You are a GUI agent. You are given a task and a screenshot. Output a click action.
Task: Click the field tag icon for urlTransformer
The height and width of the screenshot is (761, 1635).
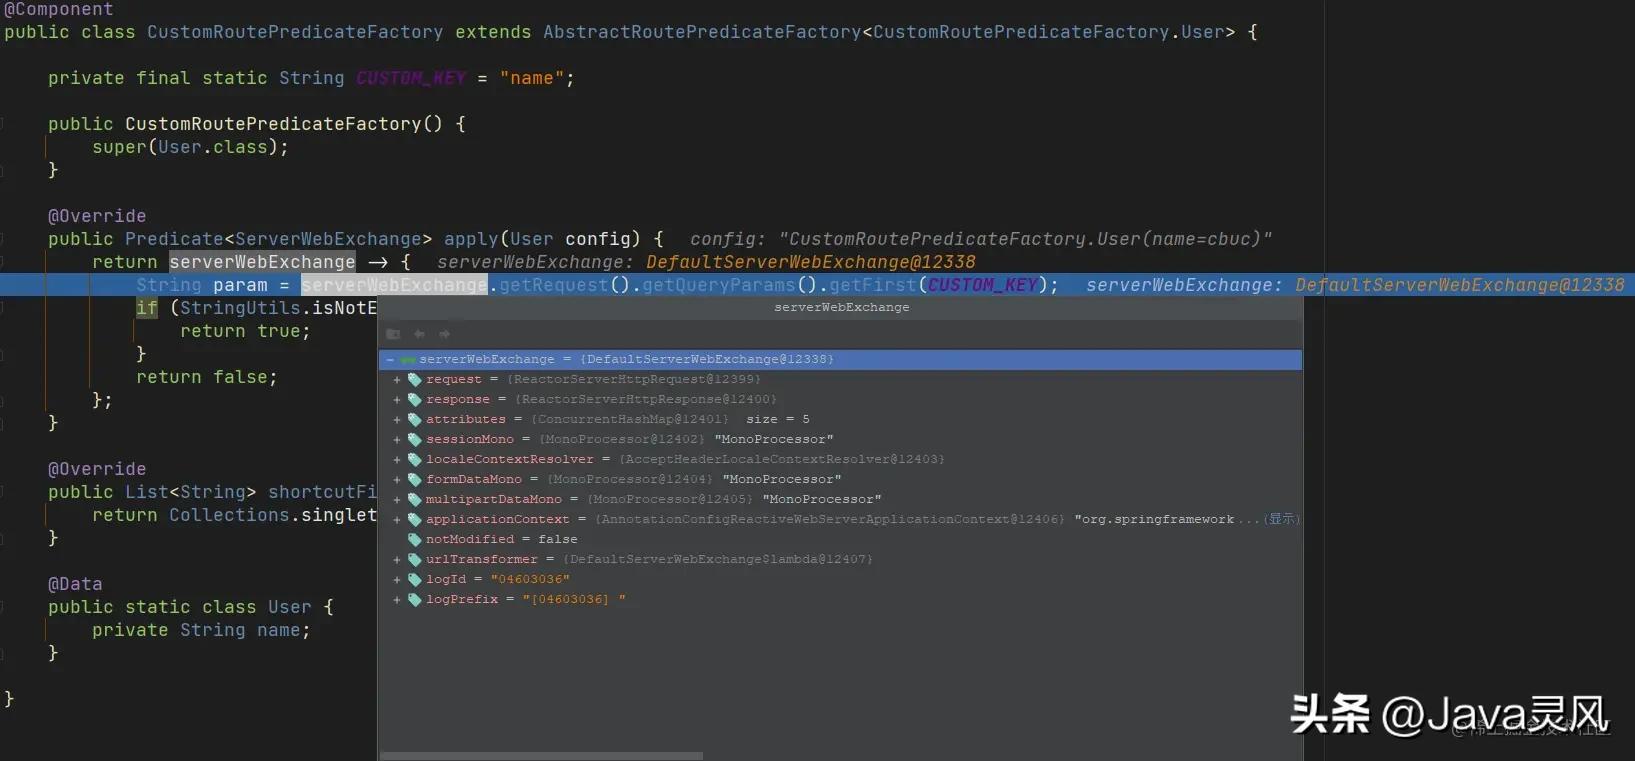tap(415, 560)
